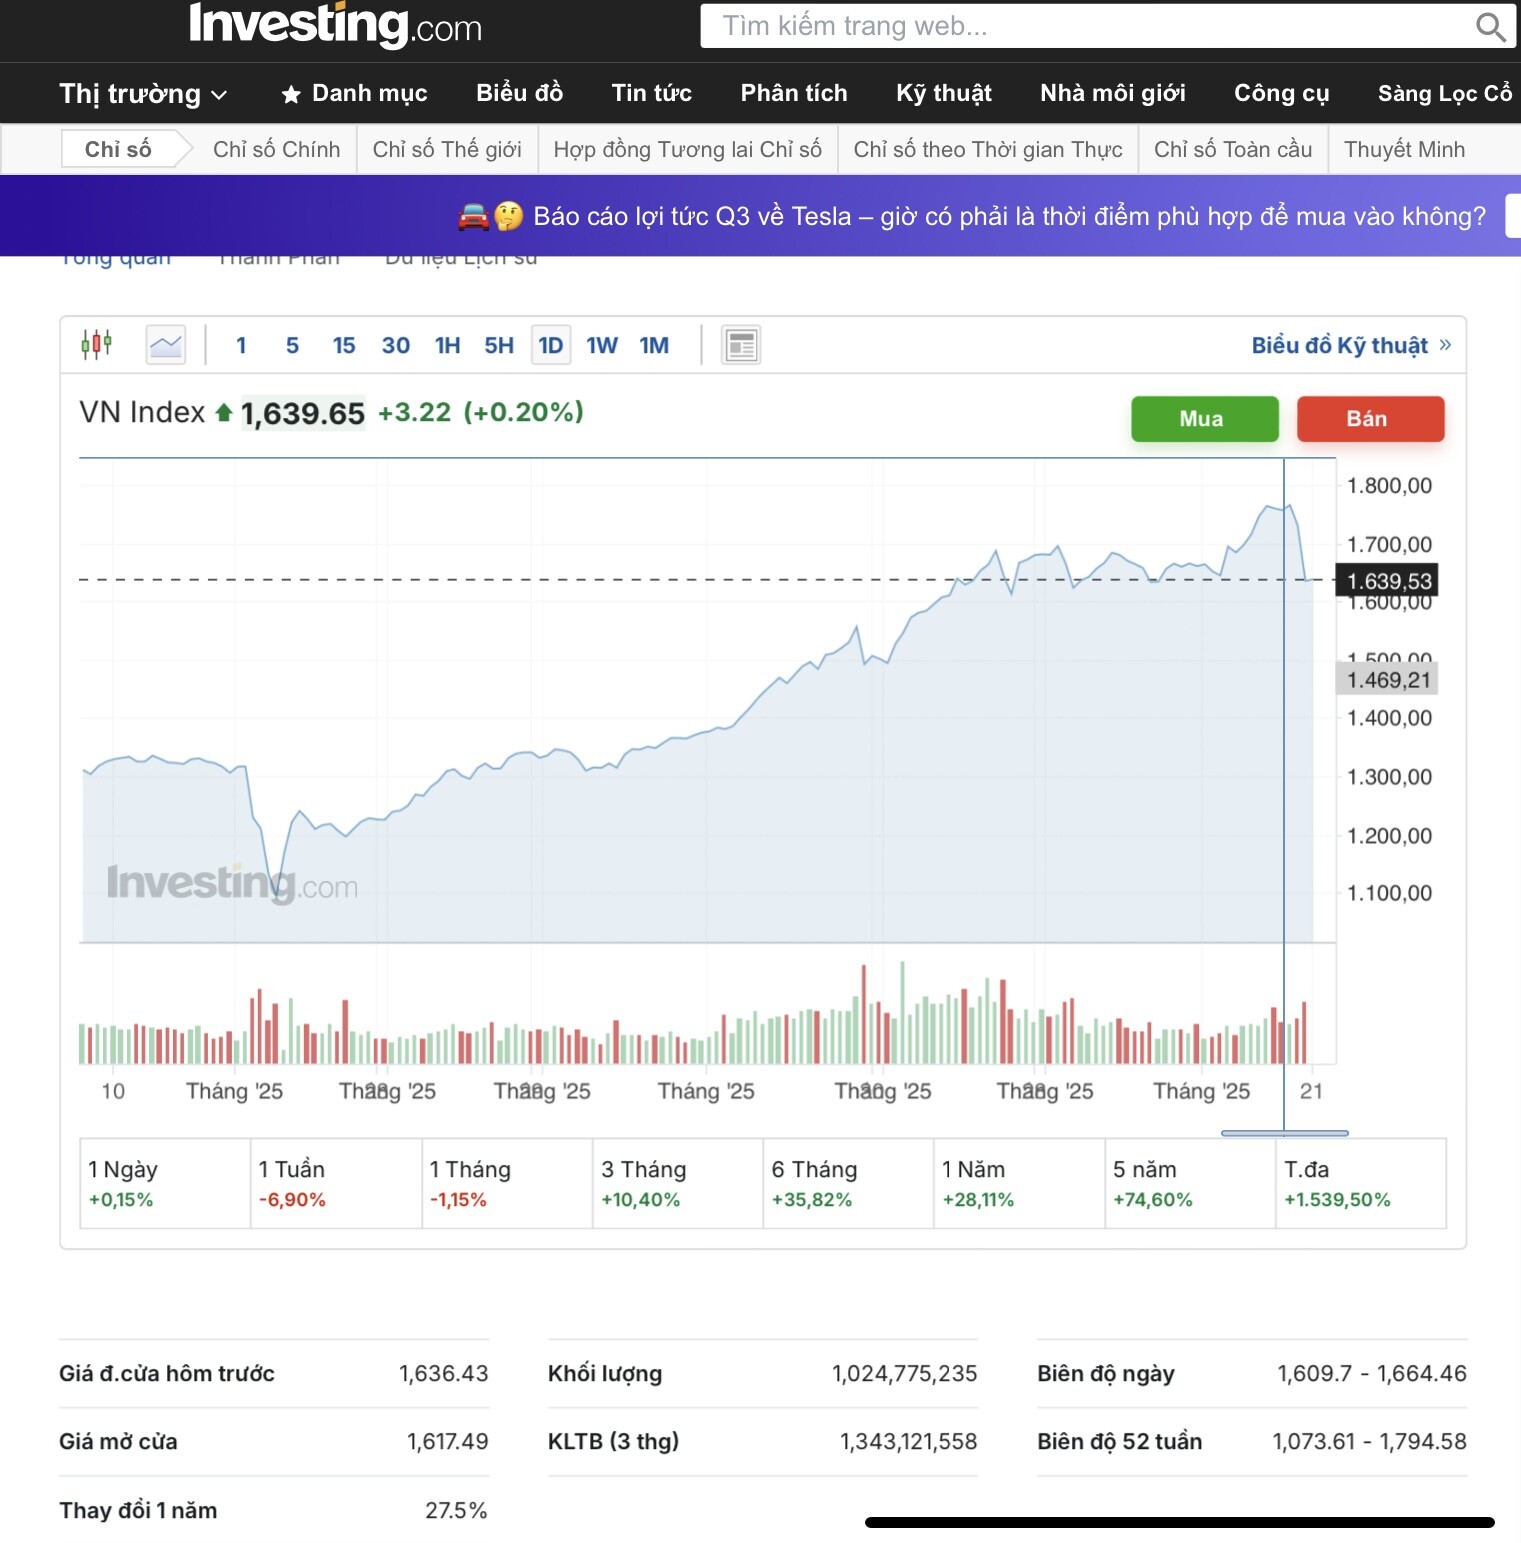Select the 30 minute interval

point(396,346)
